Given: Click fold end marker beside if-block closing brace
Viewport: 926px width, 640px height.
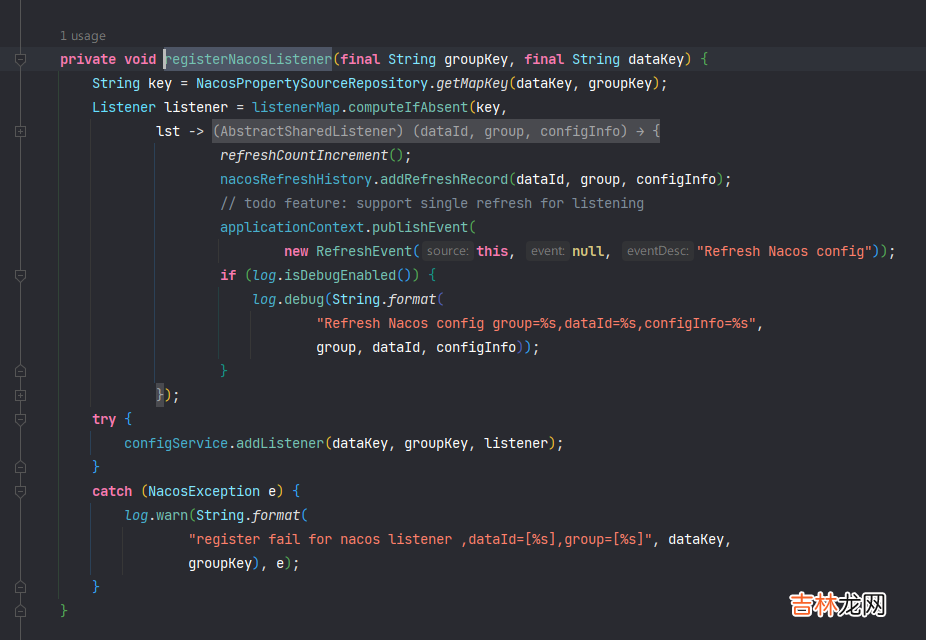Looking at the screenshot, I should (x=20, y=371).
